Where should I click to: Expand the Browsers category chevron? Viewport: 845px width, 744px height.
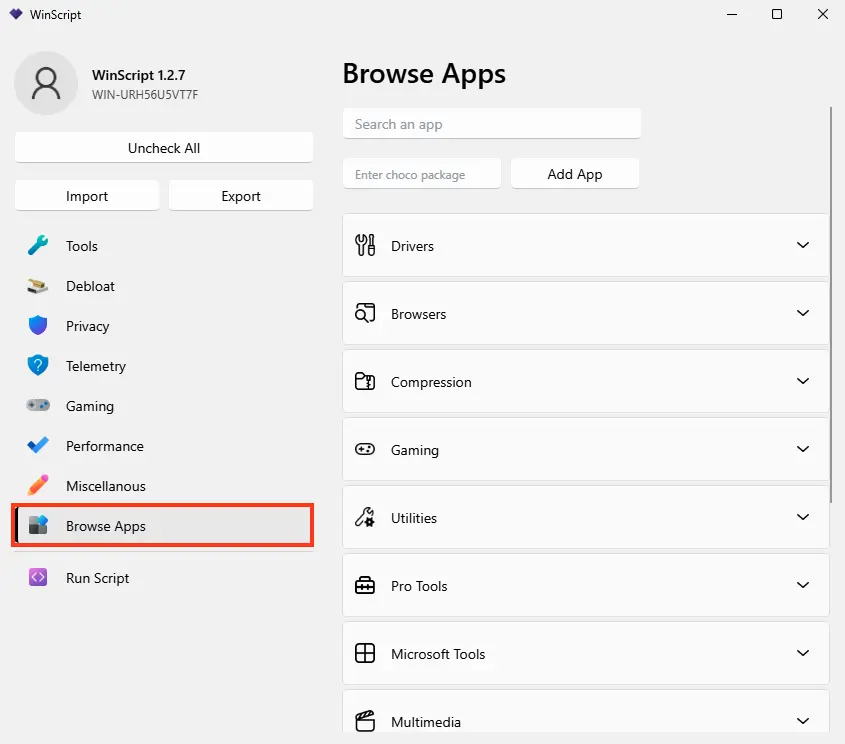[803, 313]
